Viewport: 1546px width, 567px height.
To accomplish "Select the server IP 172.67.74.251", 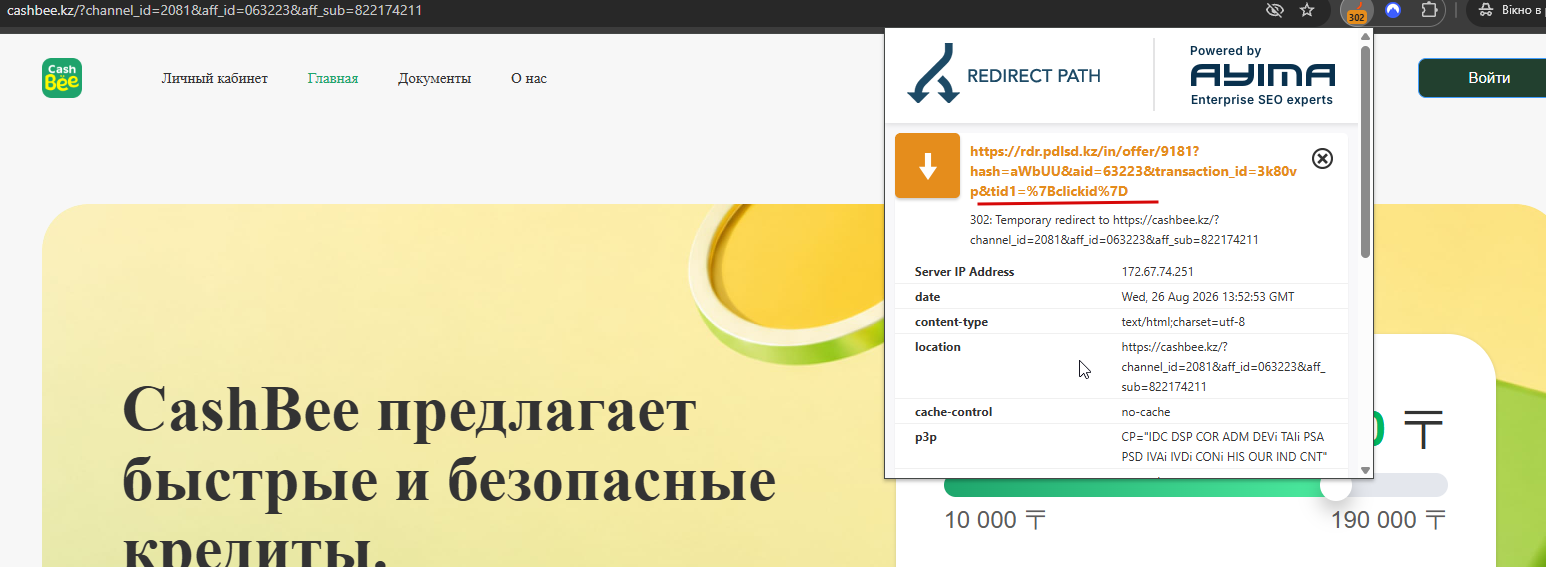I will pos(1157,272).
